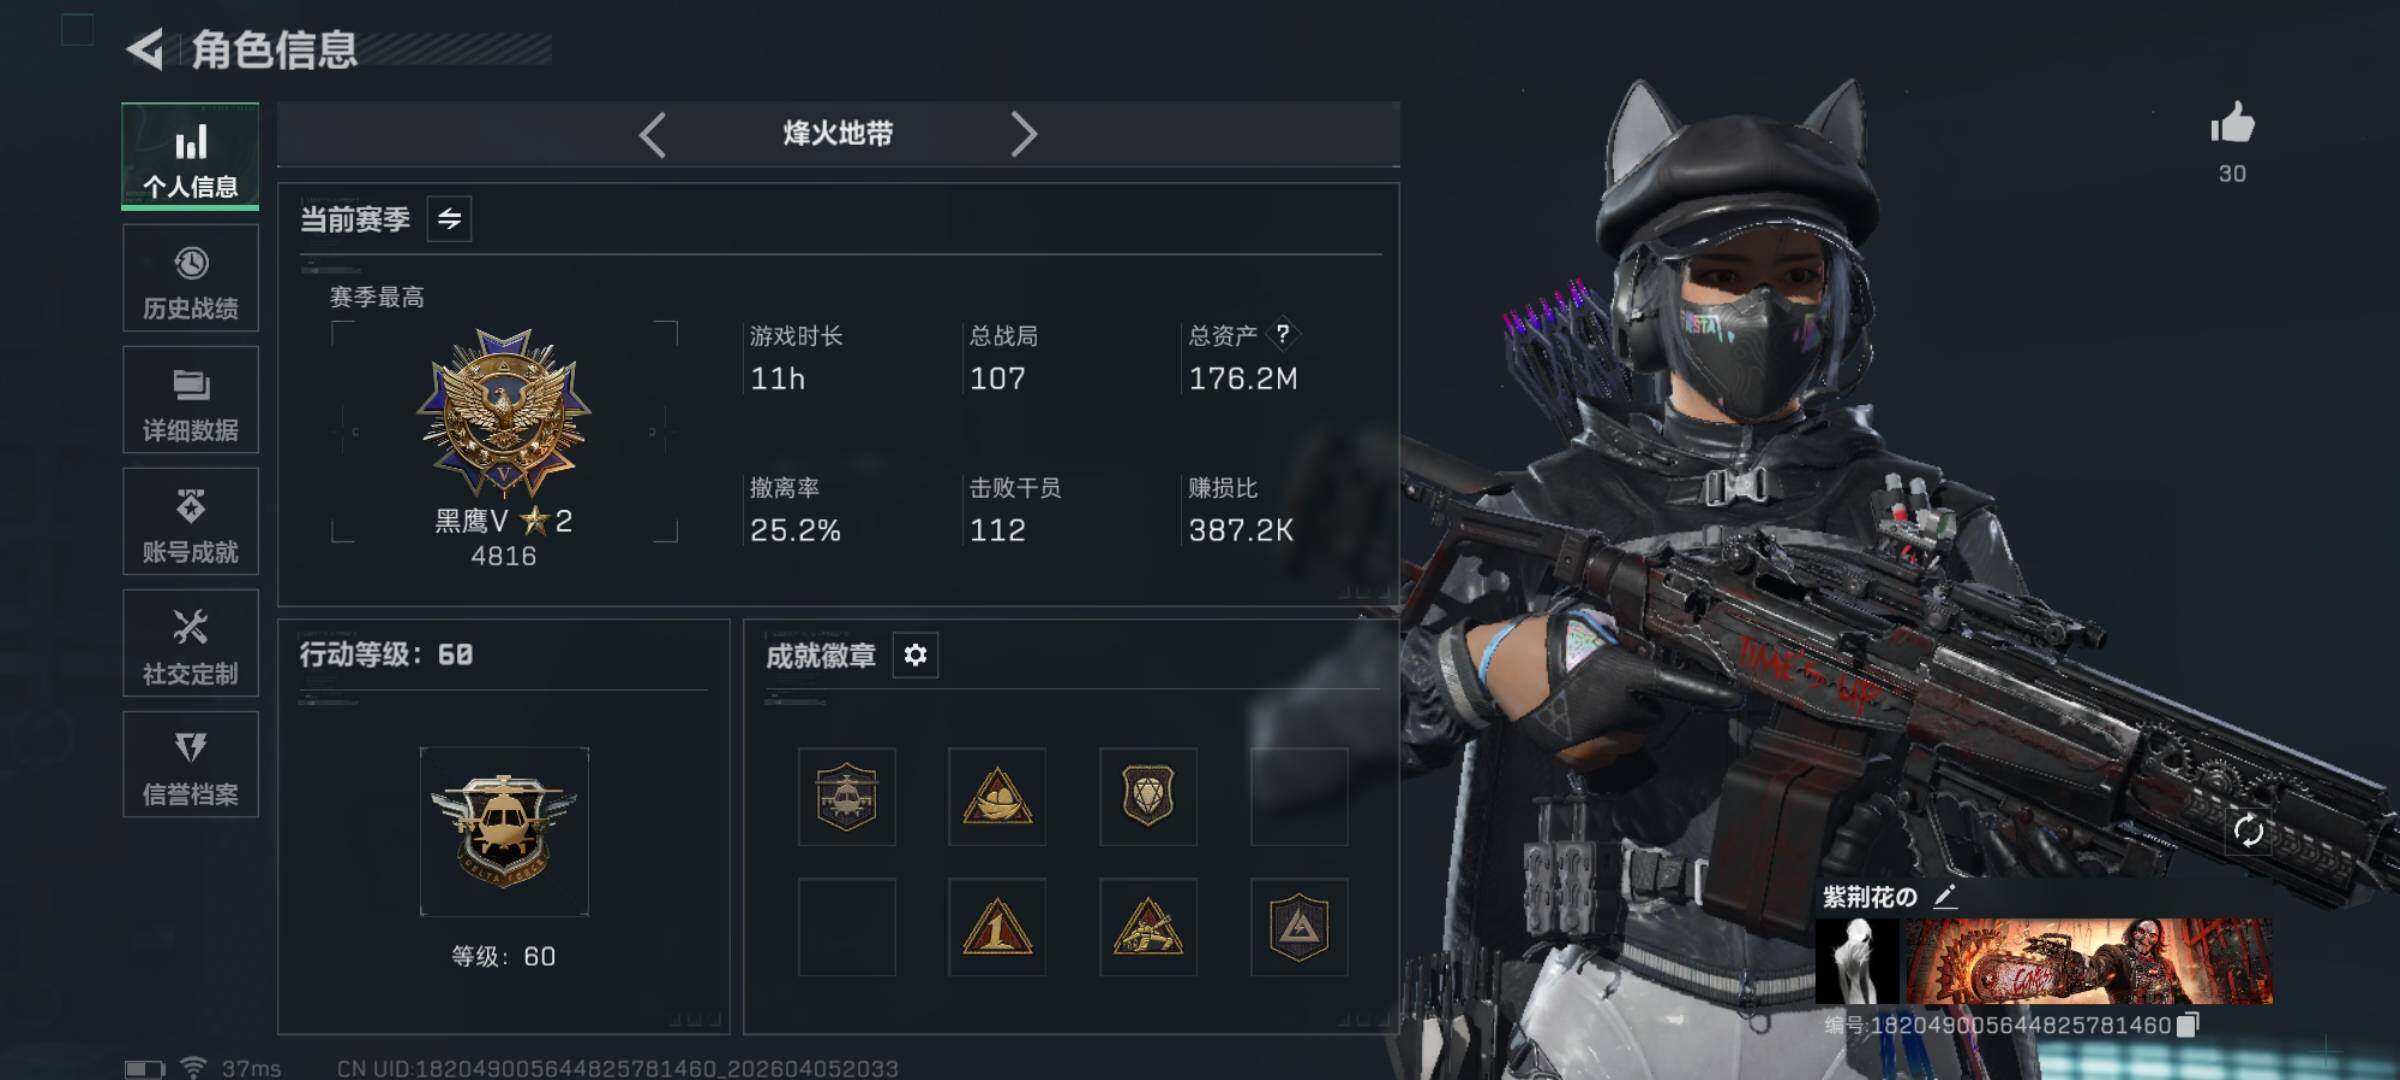The image size is (2400, 1080).
Task: Open the 成就徽章 gear settings
Action: tap(915, 655)
